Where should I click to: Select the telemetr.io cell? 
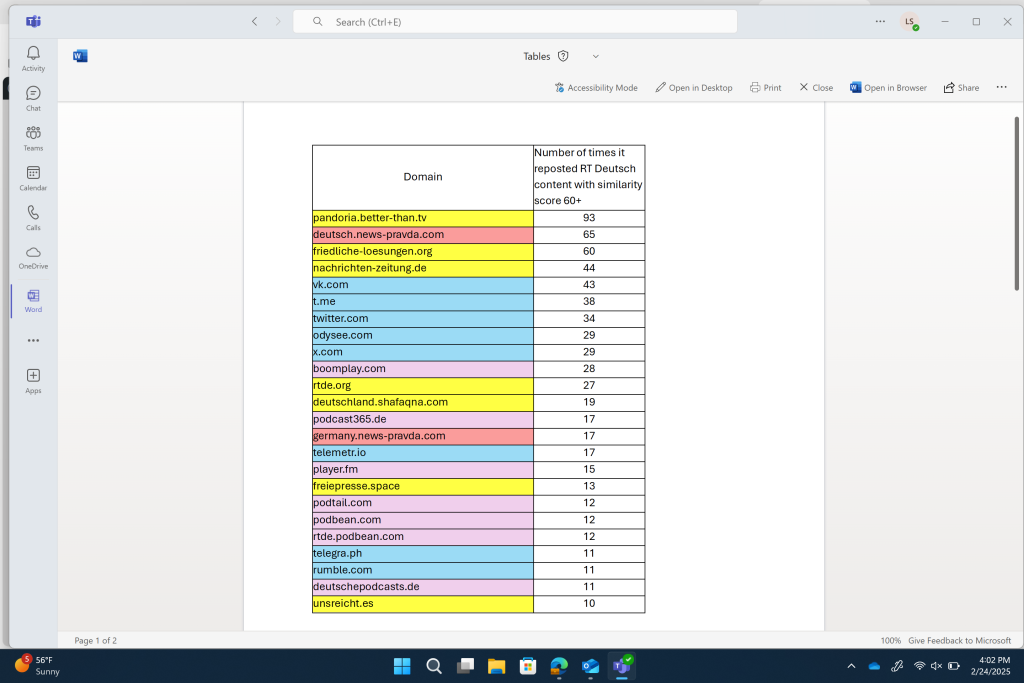click(x=423, y=453)
